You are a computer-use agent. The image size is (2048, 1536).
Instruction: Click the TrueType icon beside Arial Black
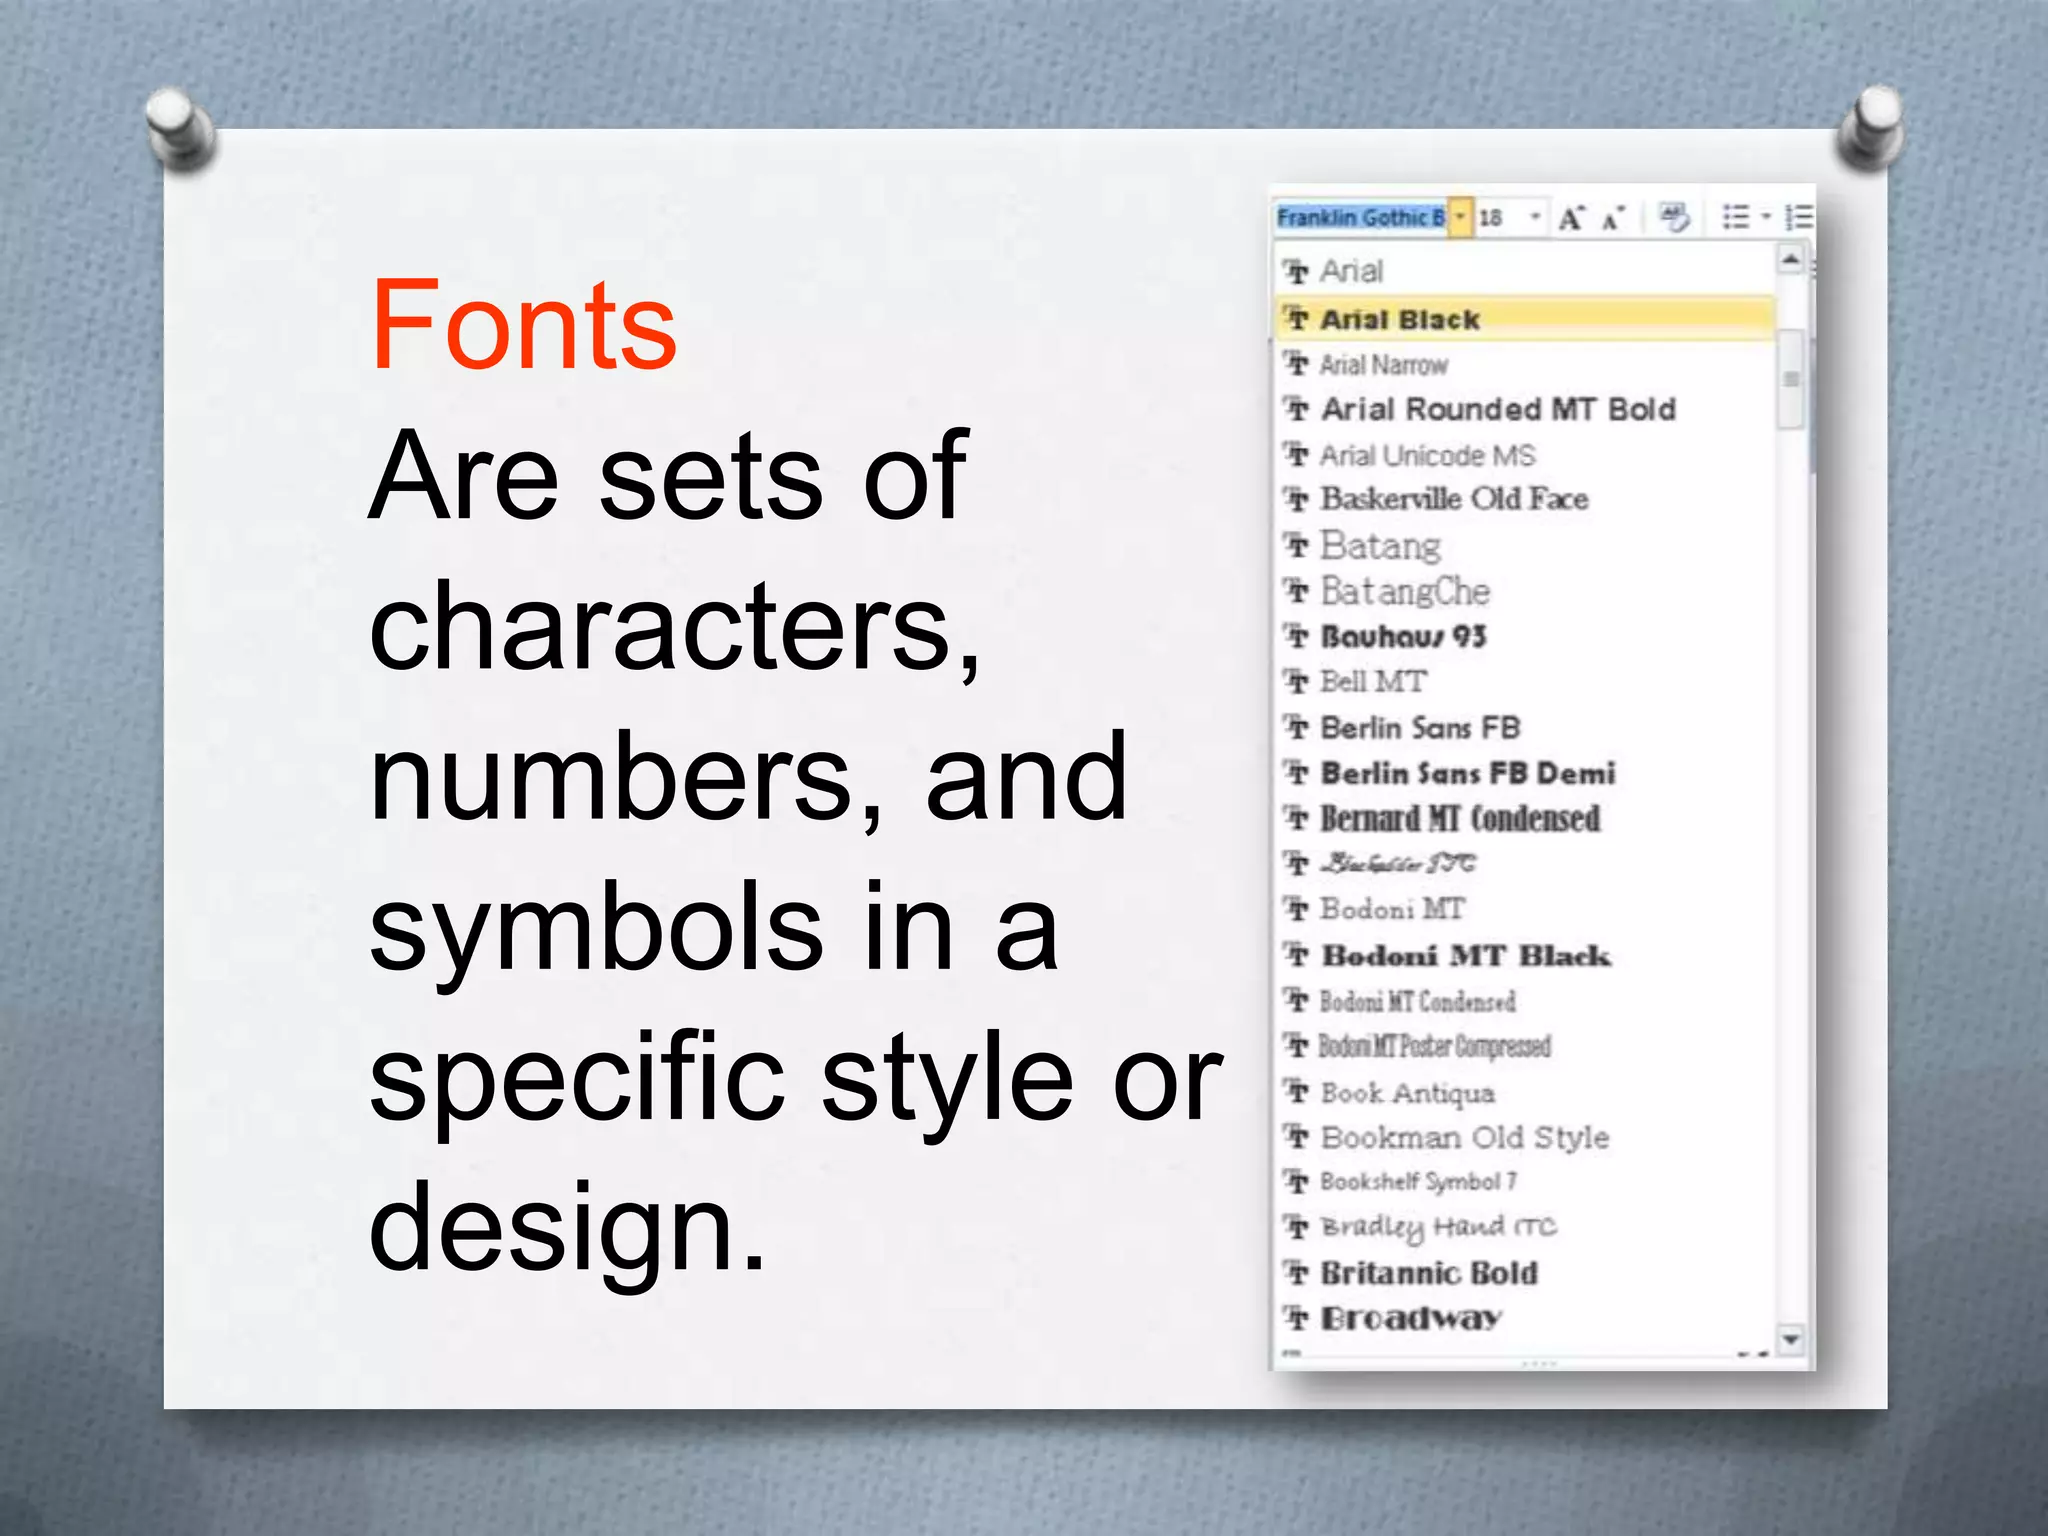pos(1297,319)
